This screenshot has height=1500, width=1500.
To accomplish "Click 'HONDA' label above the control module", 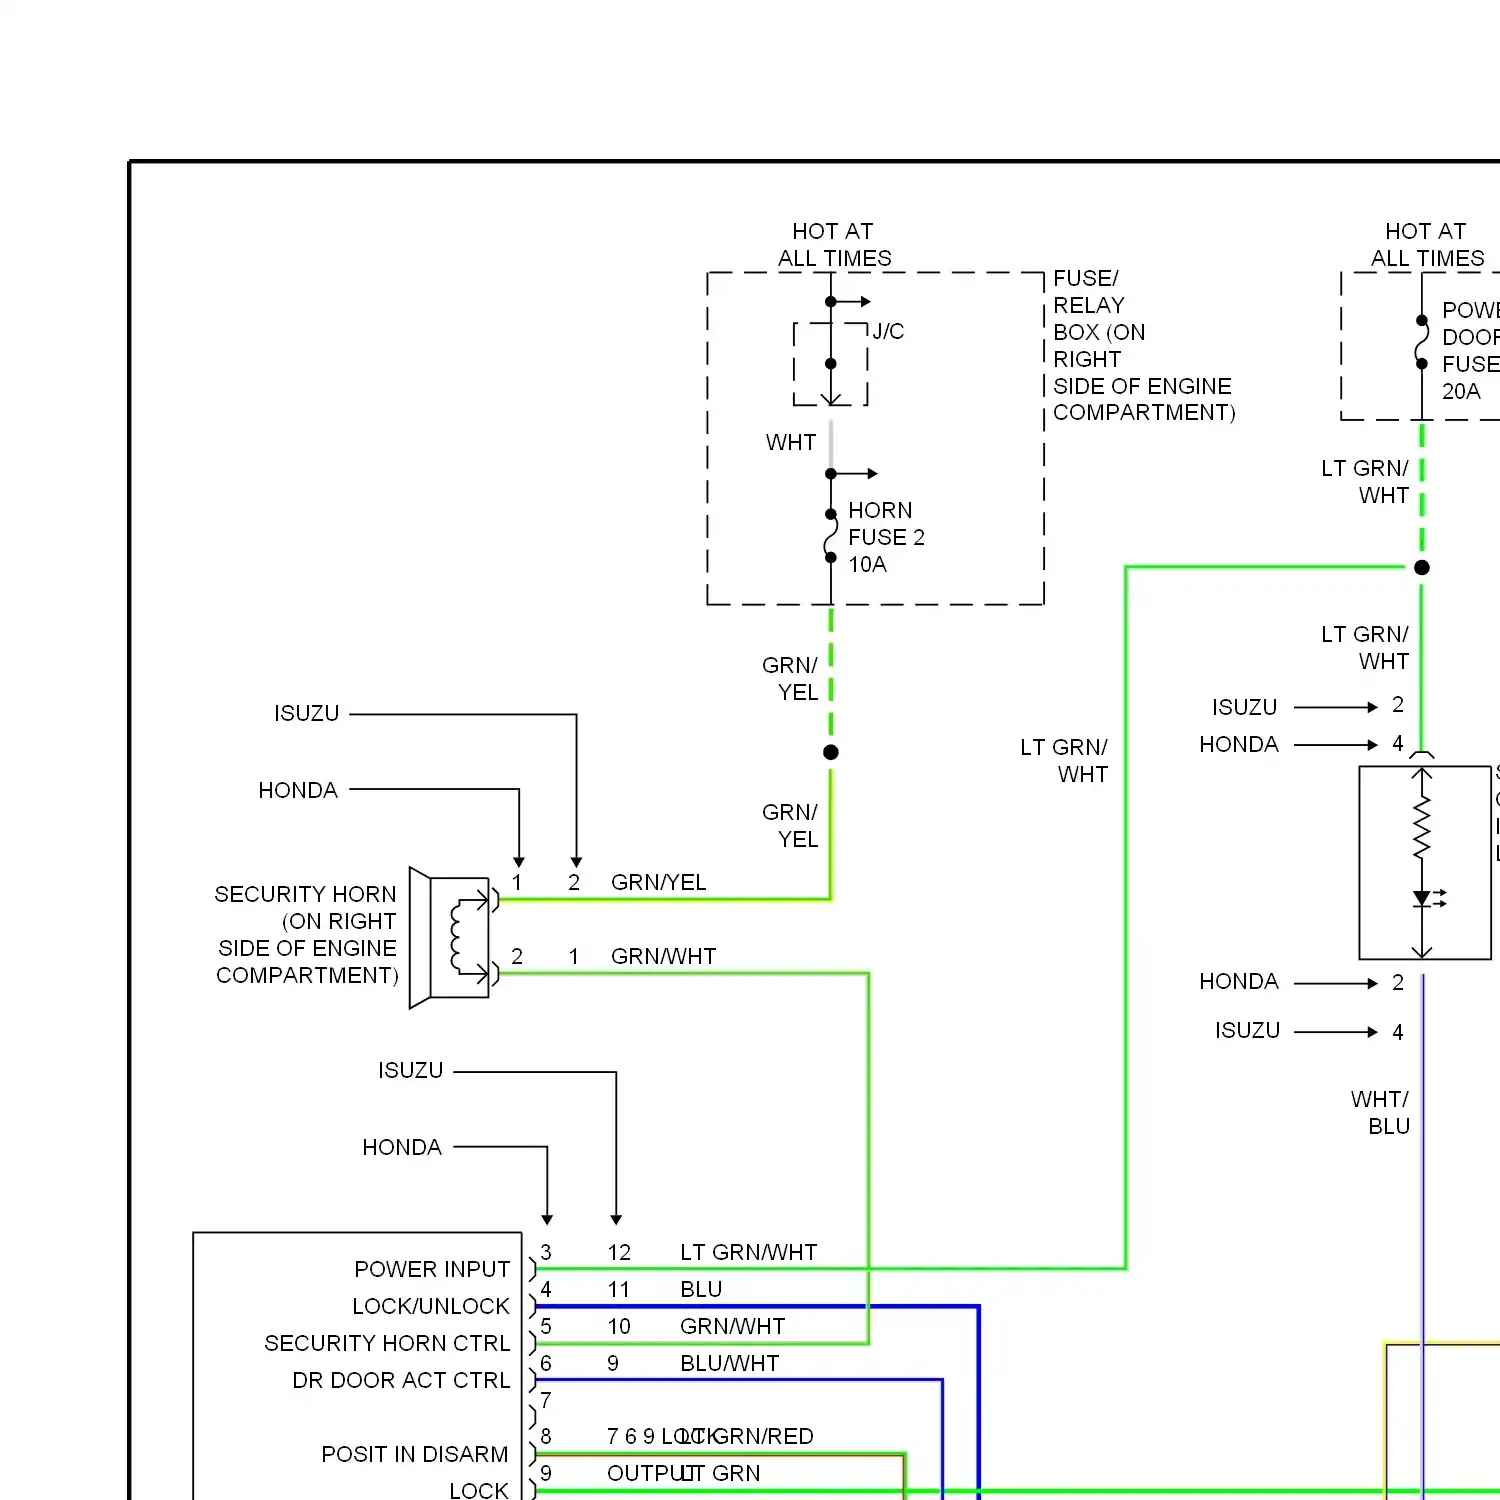I will [402, 1147].
